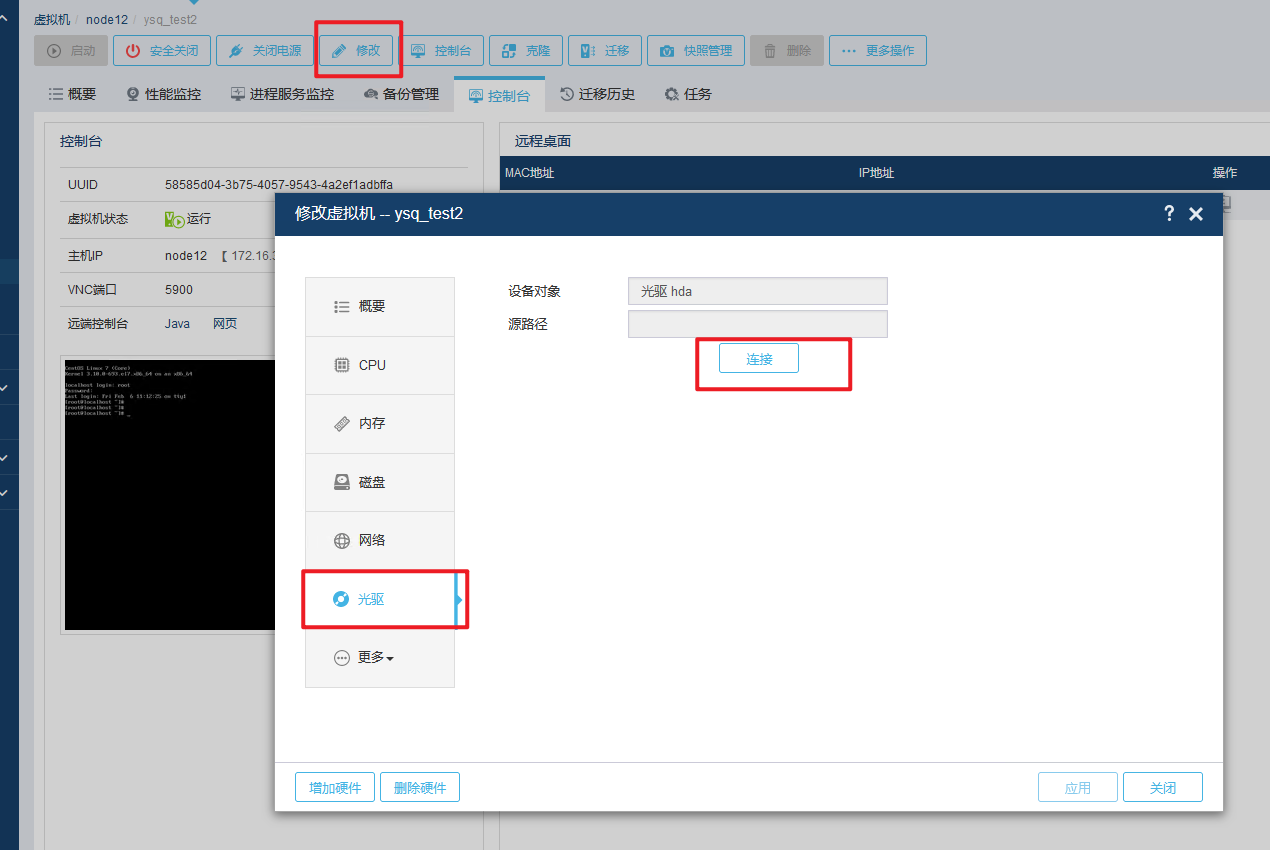The height and width of the screenshot is (850, 1270).
Task: Switch to the 性能监控 tab
Action: coord(163,94)
